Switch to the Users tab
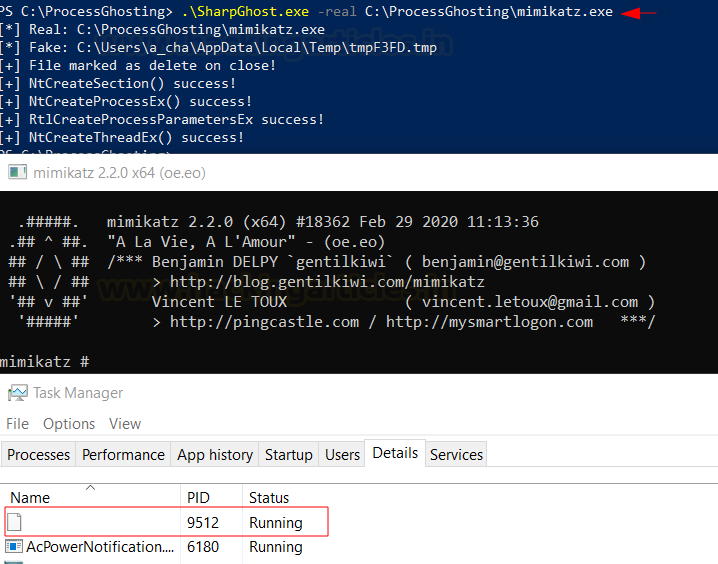Screen dimensions: 718x564 pos(342,455)
